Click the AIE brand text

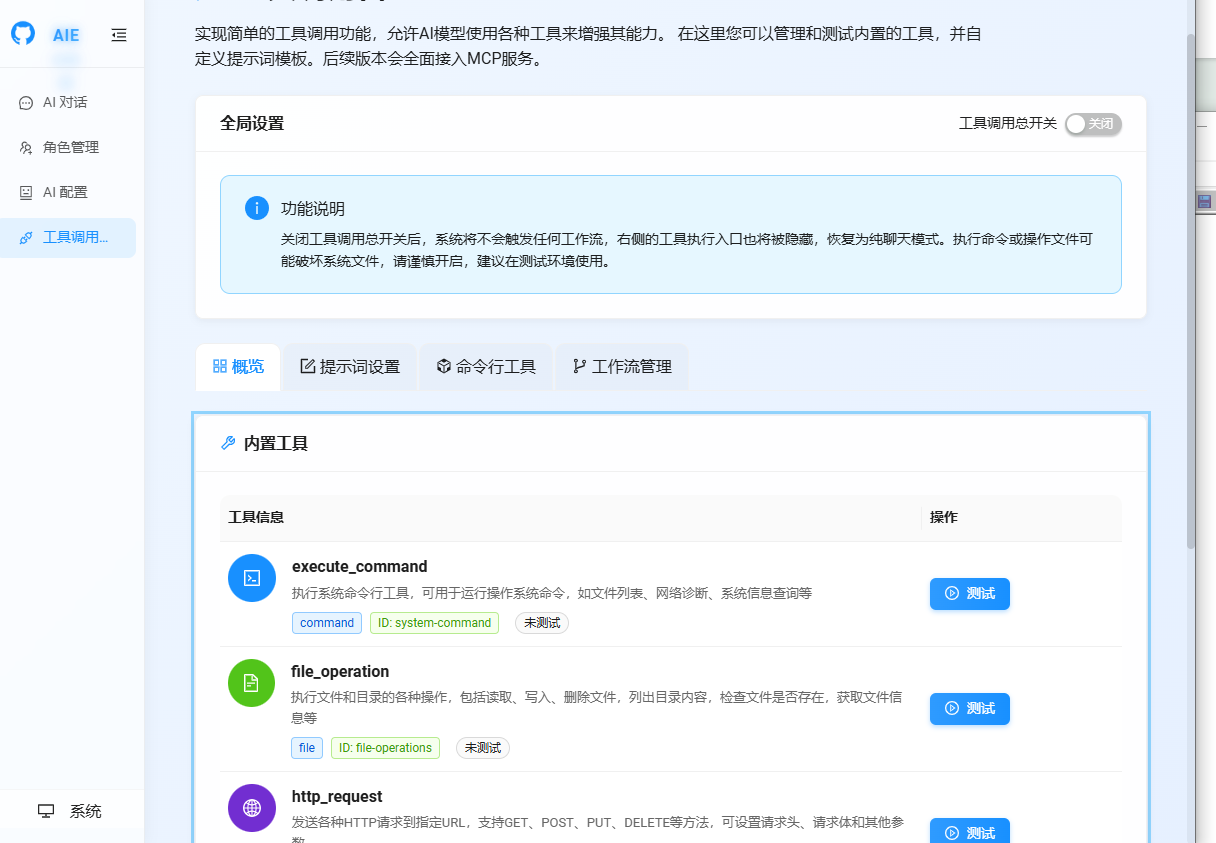[66, 35]
